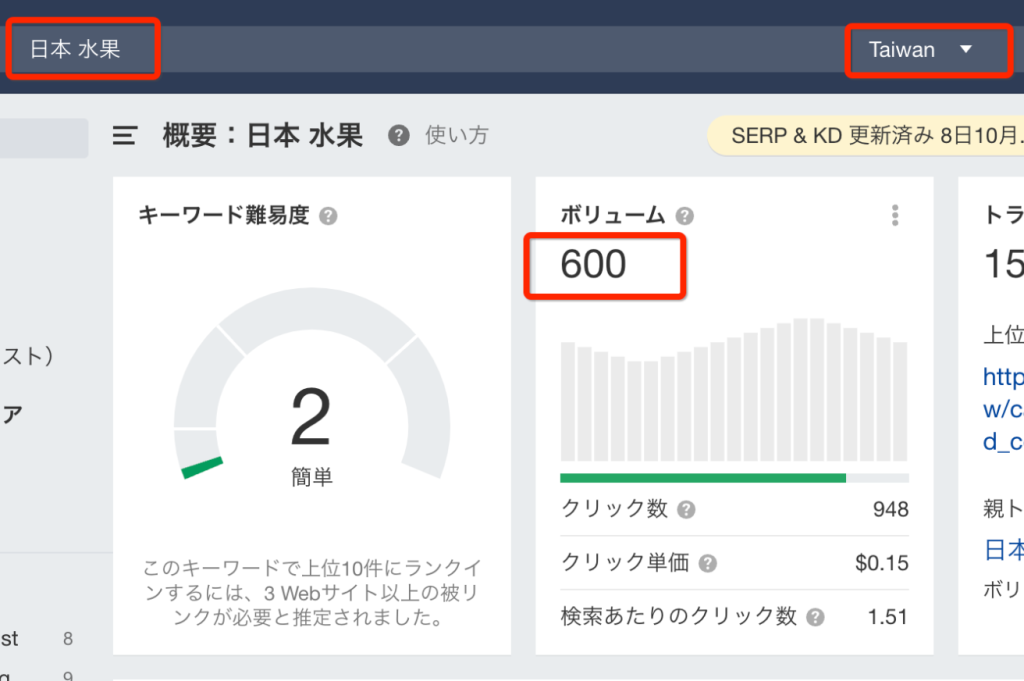1024x681 pixels.
Task: Click the keyword difficulty gauge arc
Action: (x=312, y=383)
